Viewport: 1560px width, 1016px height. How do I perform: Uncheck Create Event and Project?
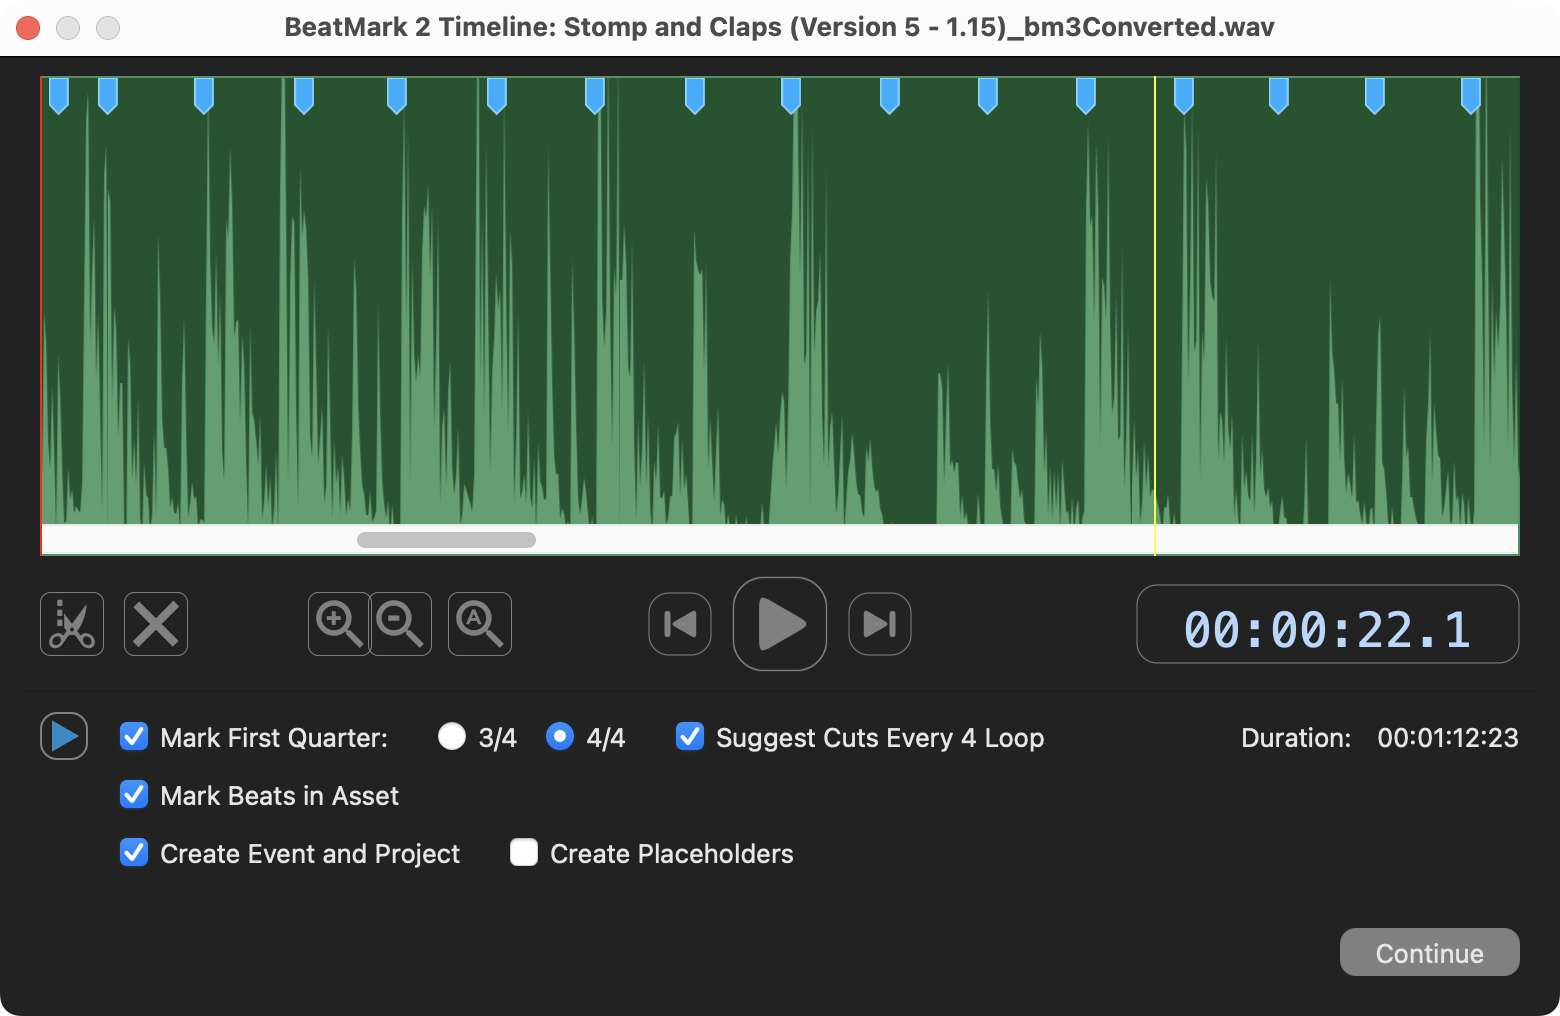click(134, 853)
